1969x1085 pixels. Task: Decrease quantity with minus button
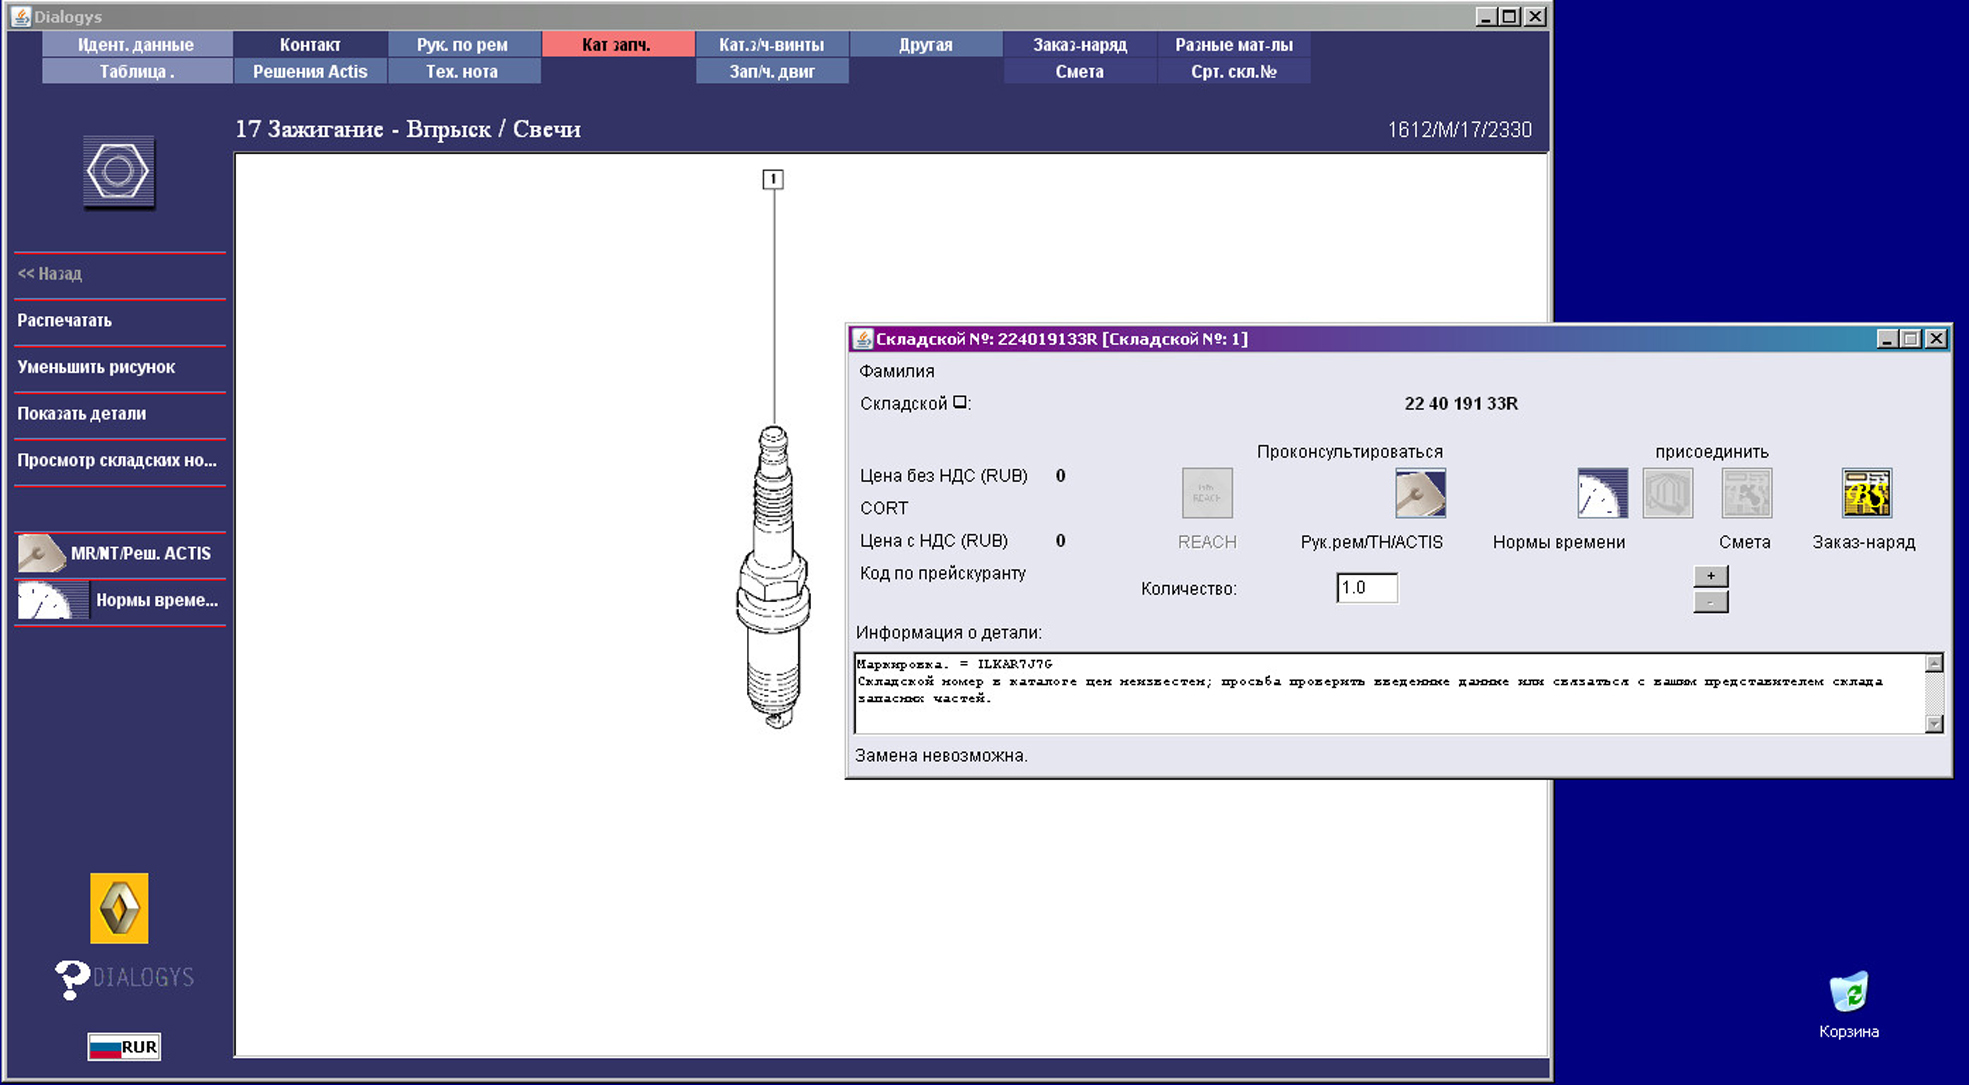pyautogui.click(x=1710, y=602)
